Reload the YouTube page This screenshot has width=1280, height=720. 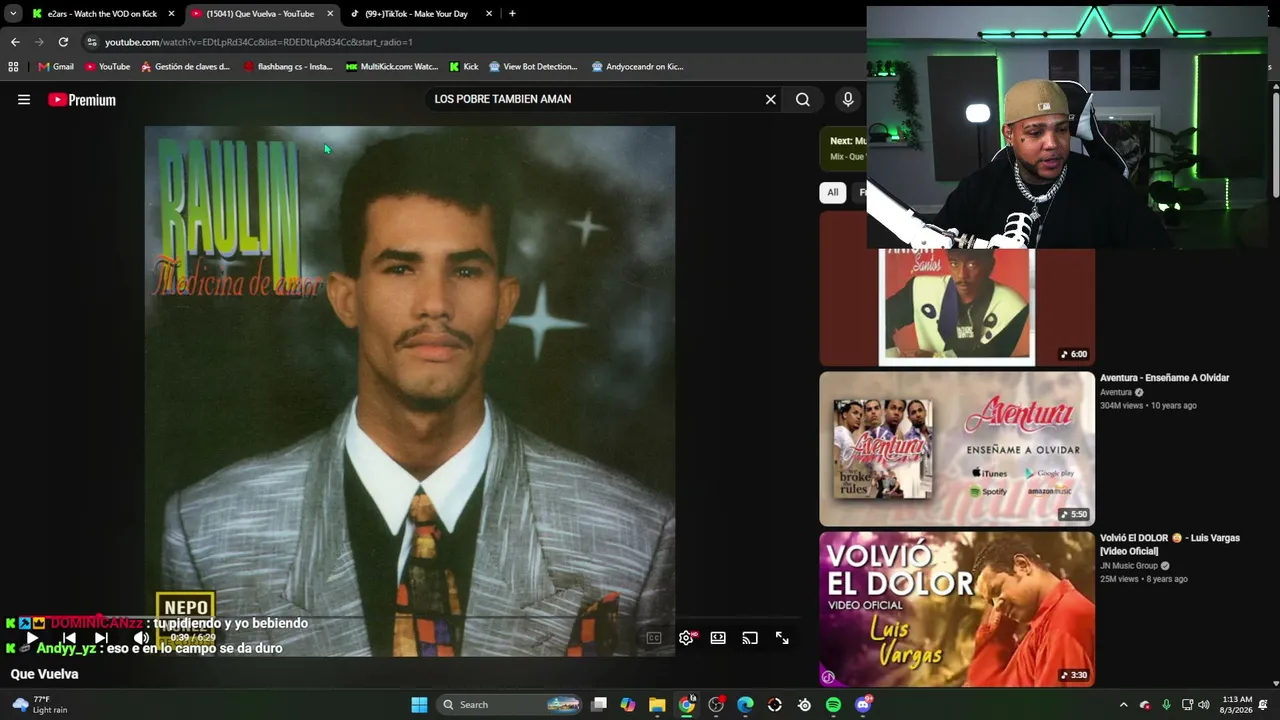pos(63,42)
